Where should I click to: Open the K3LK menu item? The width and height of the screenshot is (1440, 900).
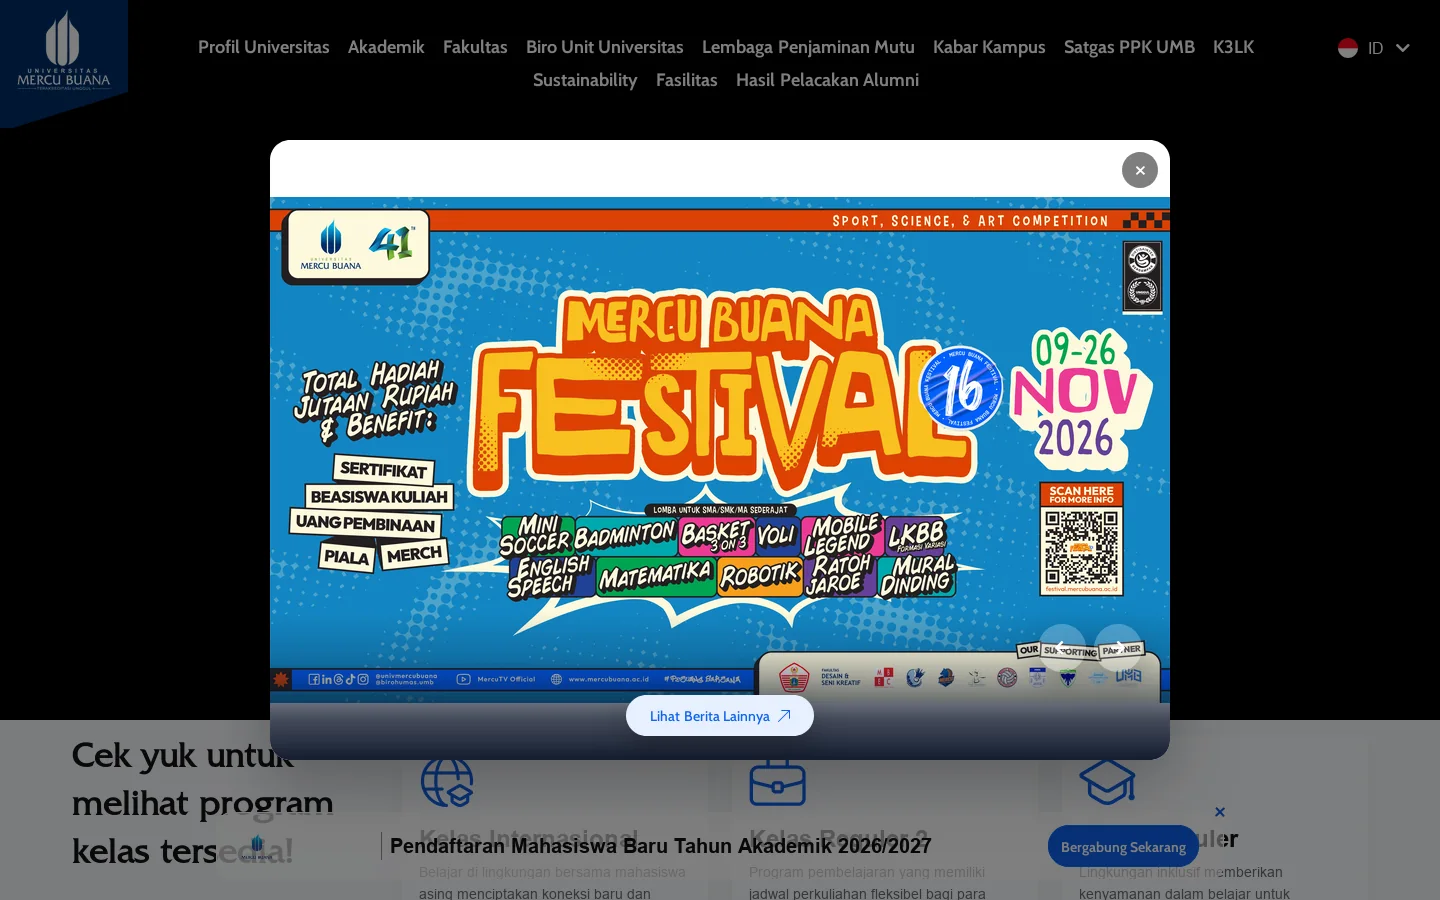coord(1233,47)
